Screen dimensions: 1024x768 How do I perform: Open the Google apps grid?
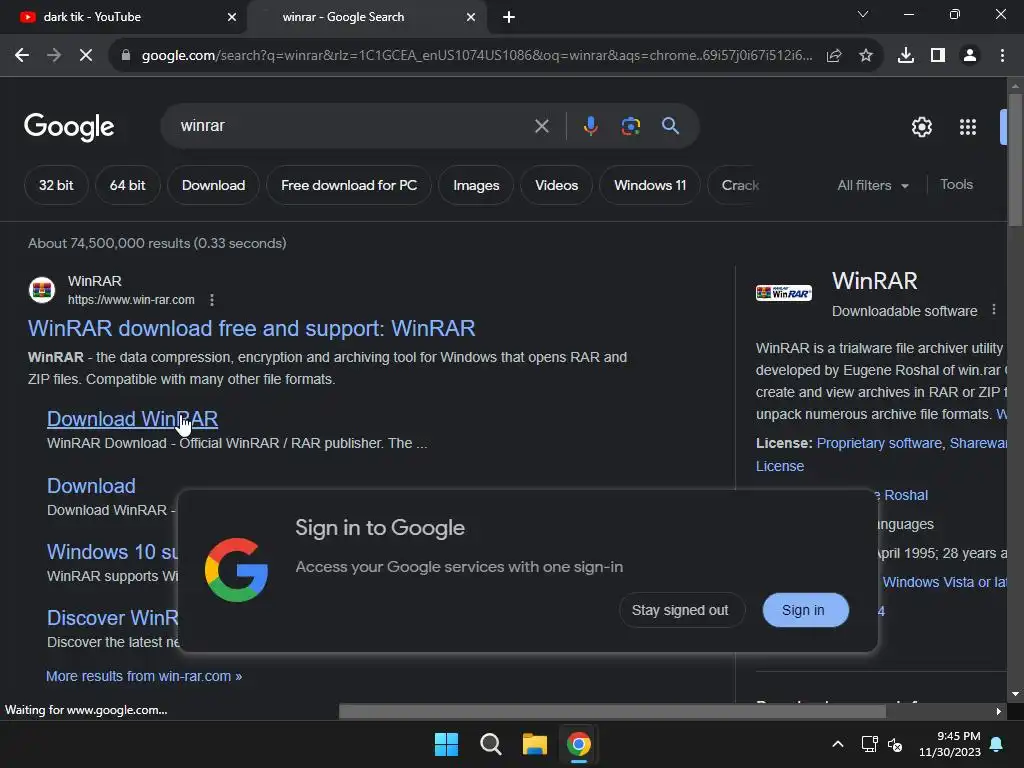968,127
